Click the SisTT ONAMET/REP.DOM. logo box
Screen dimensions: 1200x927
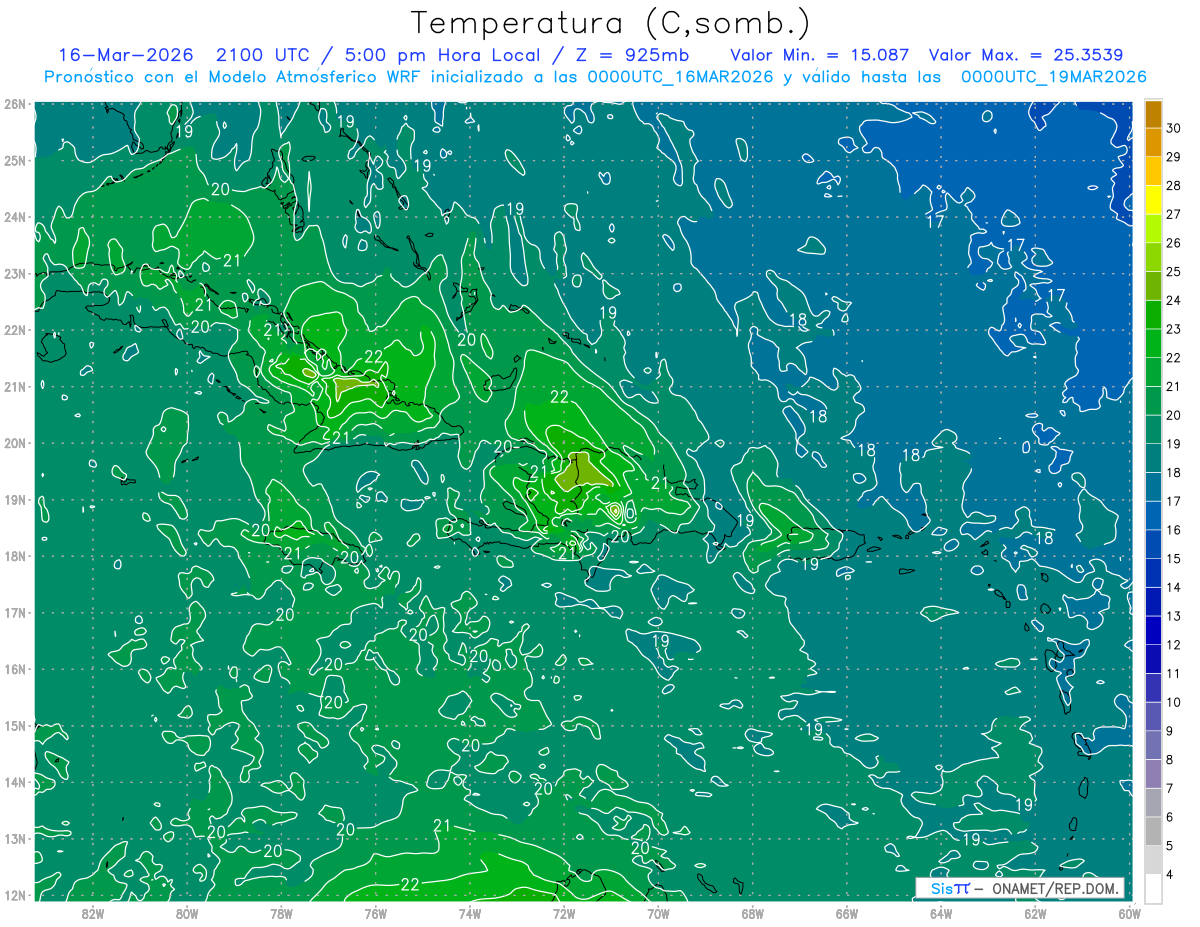tap(1020, 888)
